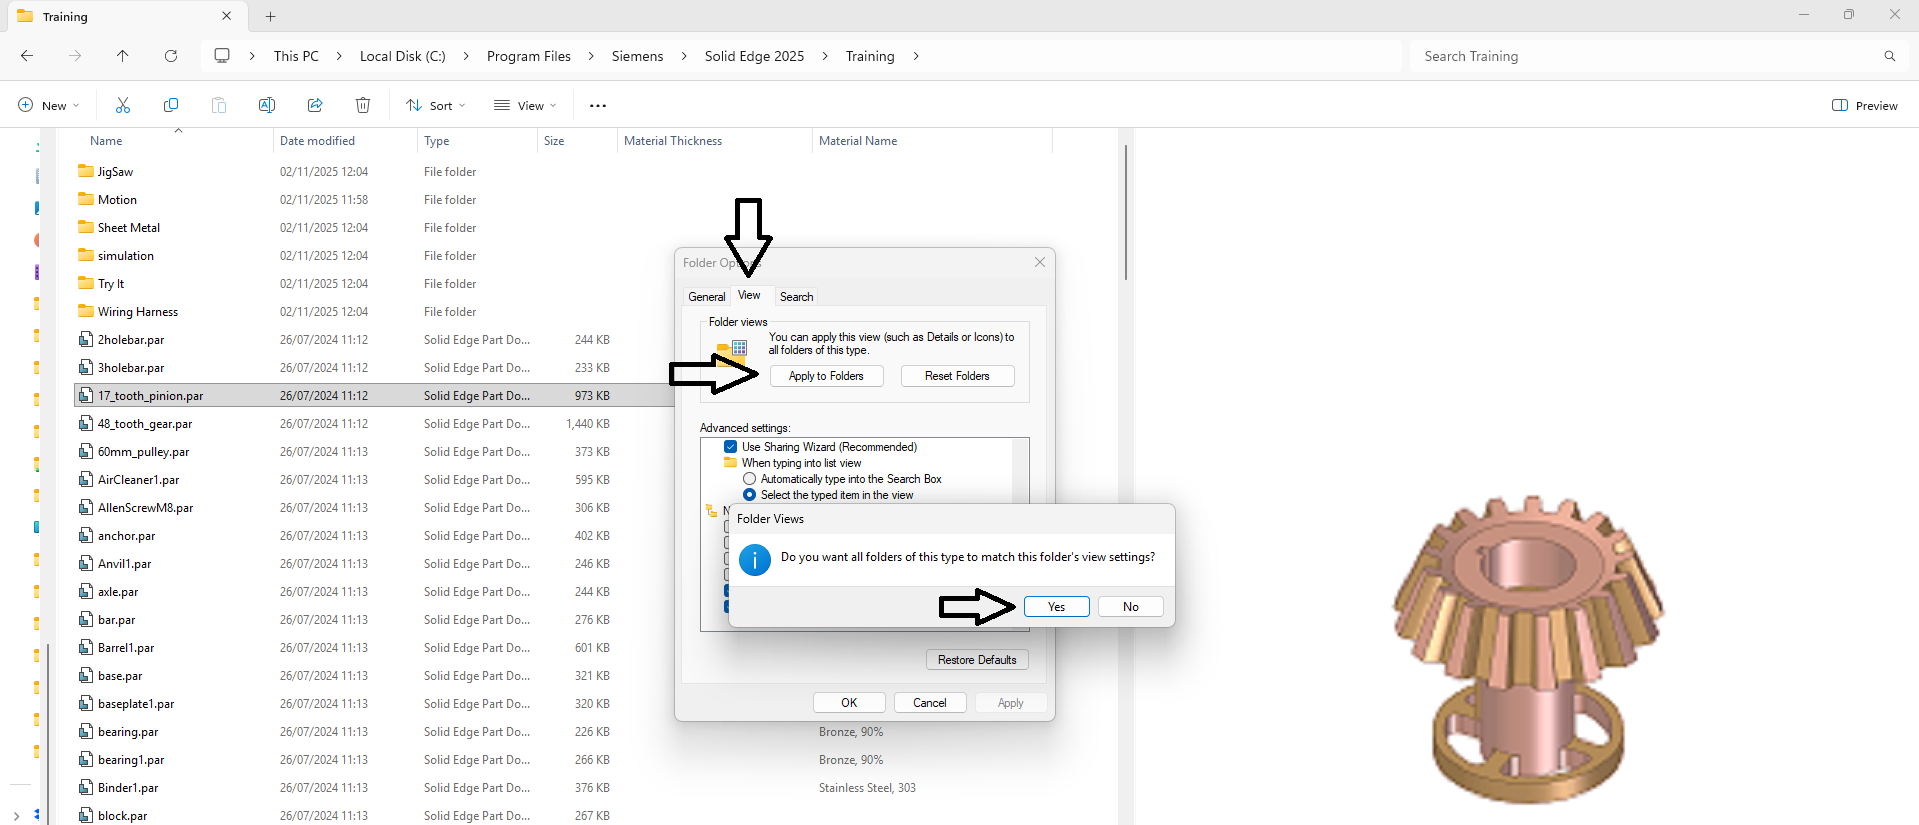Click Solid Edge 2025 breadcrumb
This screenshot has height=825, width=1919.
pyautogui.click(x=754, y=56)
